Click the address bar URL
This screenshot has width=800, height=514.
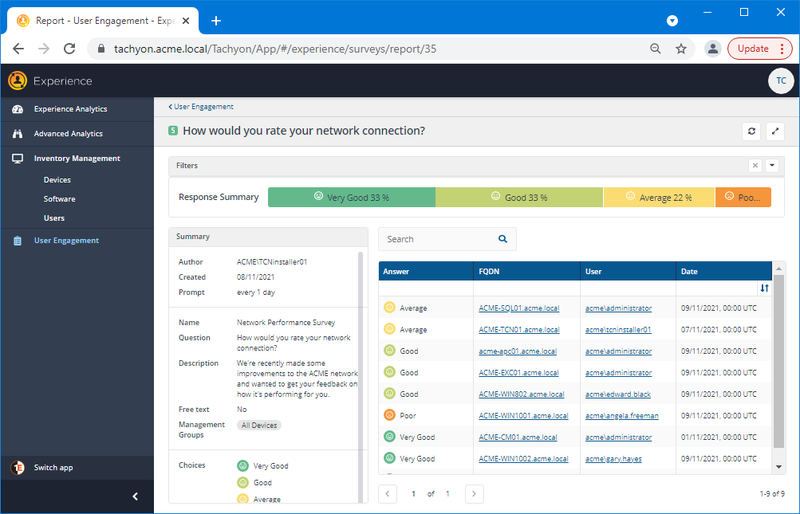coord(275,49)
